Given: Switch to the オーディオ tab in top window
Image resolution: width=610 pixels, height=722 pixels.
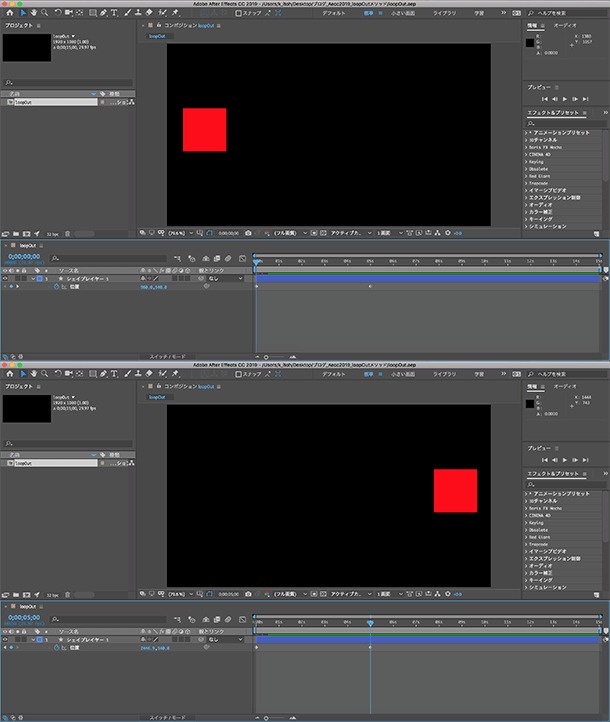Looking at the screenshot, I should [565, 25].
